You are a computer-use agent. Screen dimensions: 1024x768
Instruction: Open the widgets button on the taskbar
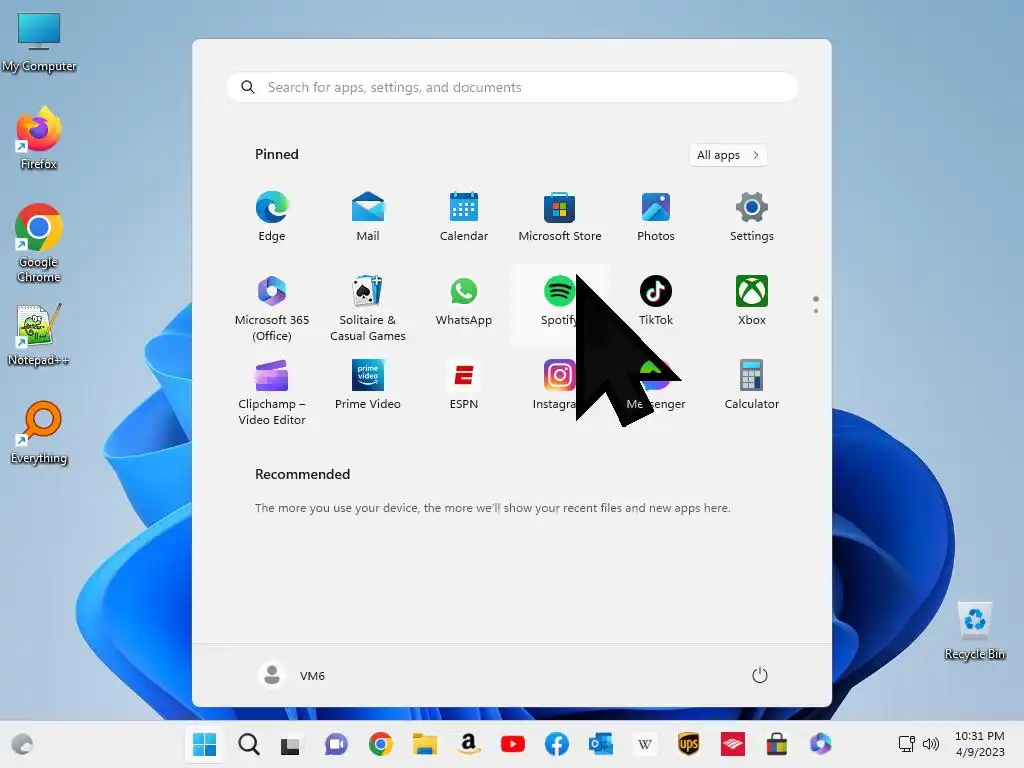[x=22, y=744]
